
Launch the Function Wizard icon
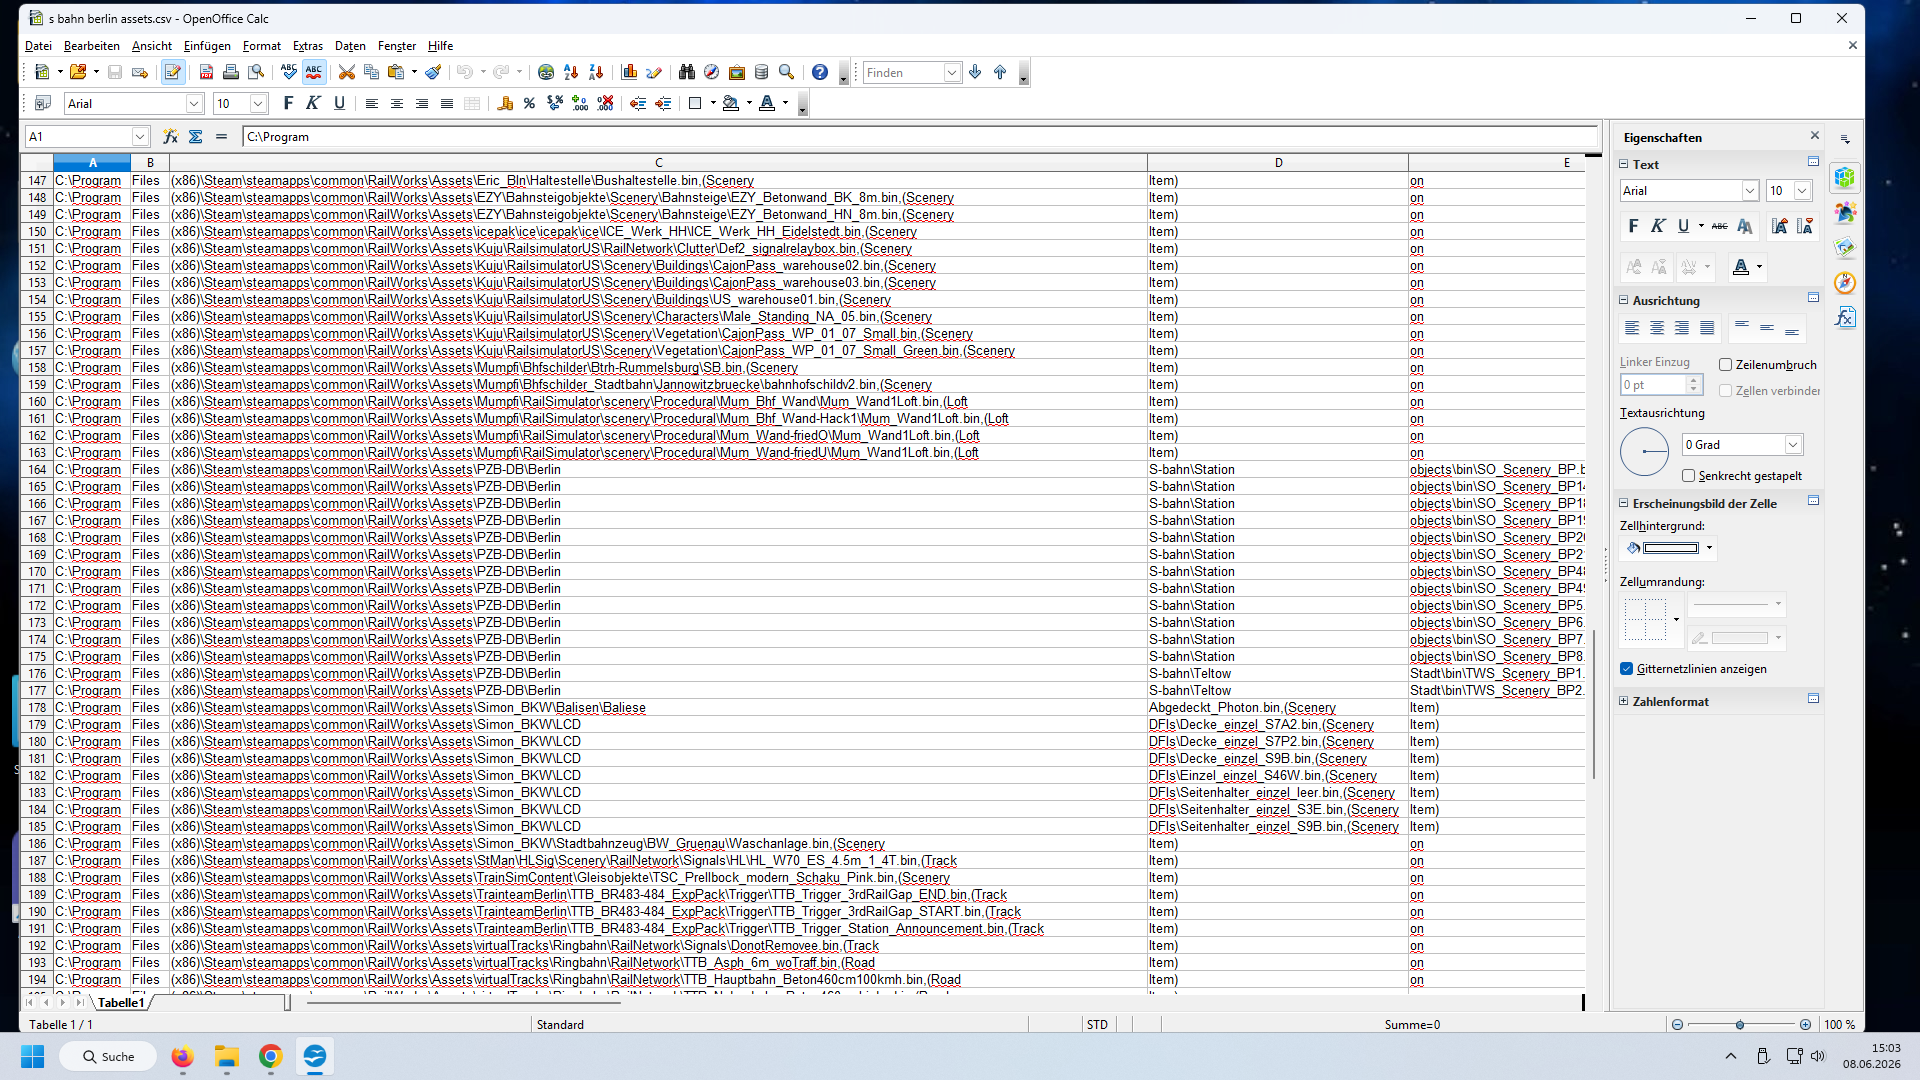pyautogui.click(x=171, y=137)
